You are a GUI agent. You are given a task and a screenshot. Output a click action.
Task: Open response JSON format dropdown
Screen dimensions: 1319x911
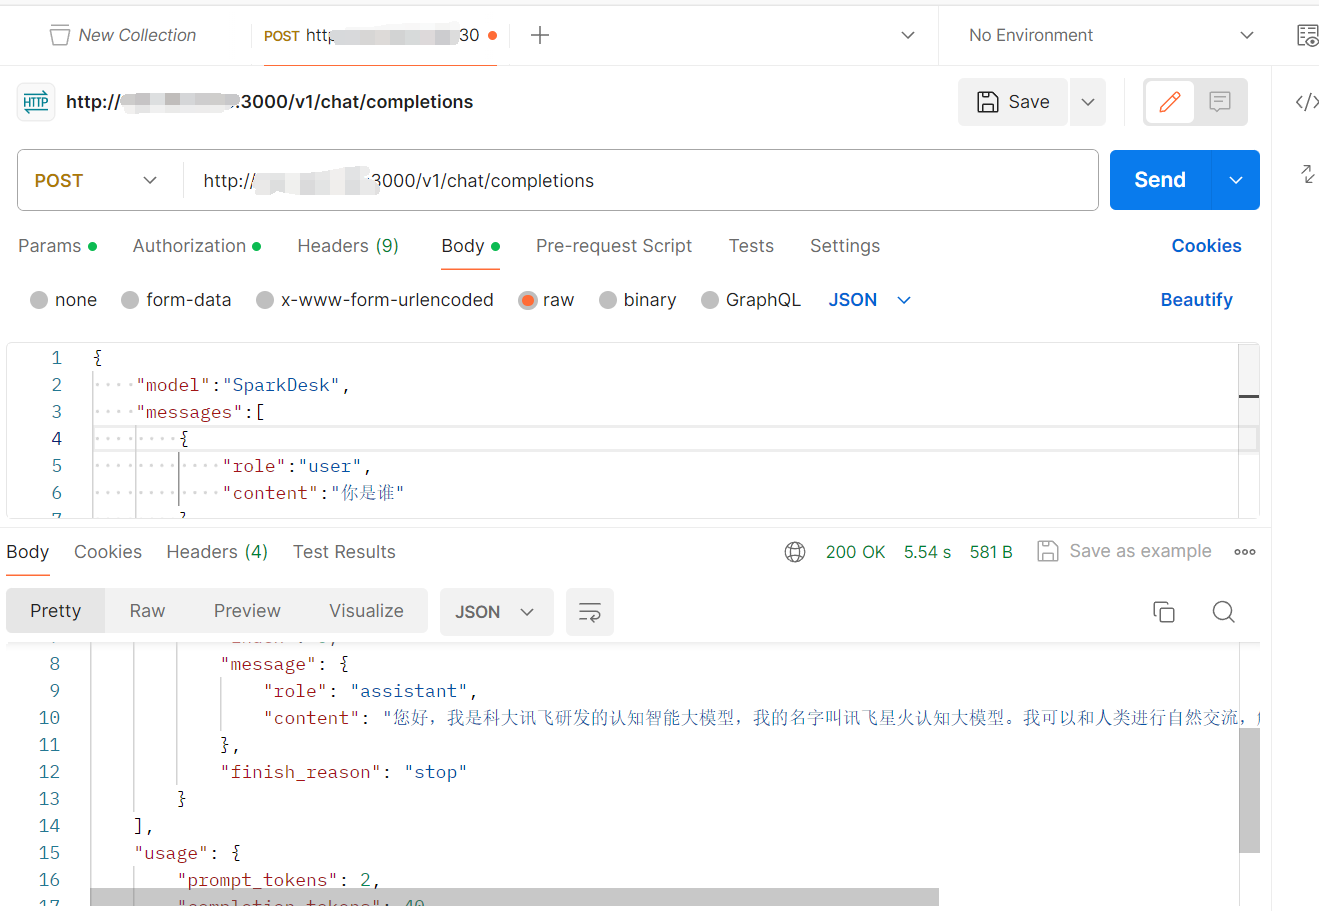(x=496, y=612)
